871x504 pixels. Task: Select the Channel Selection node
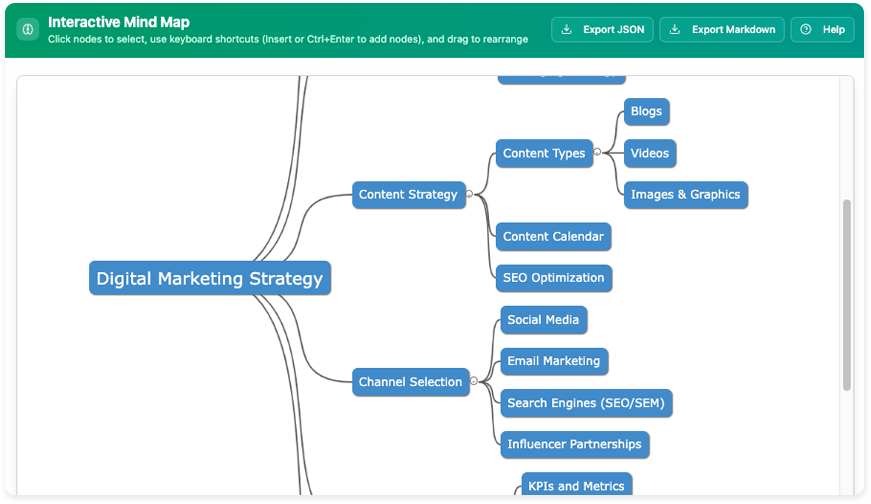[x=411, y=382]
